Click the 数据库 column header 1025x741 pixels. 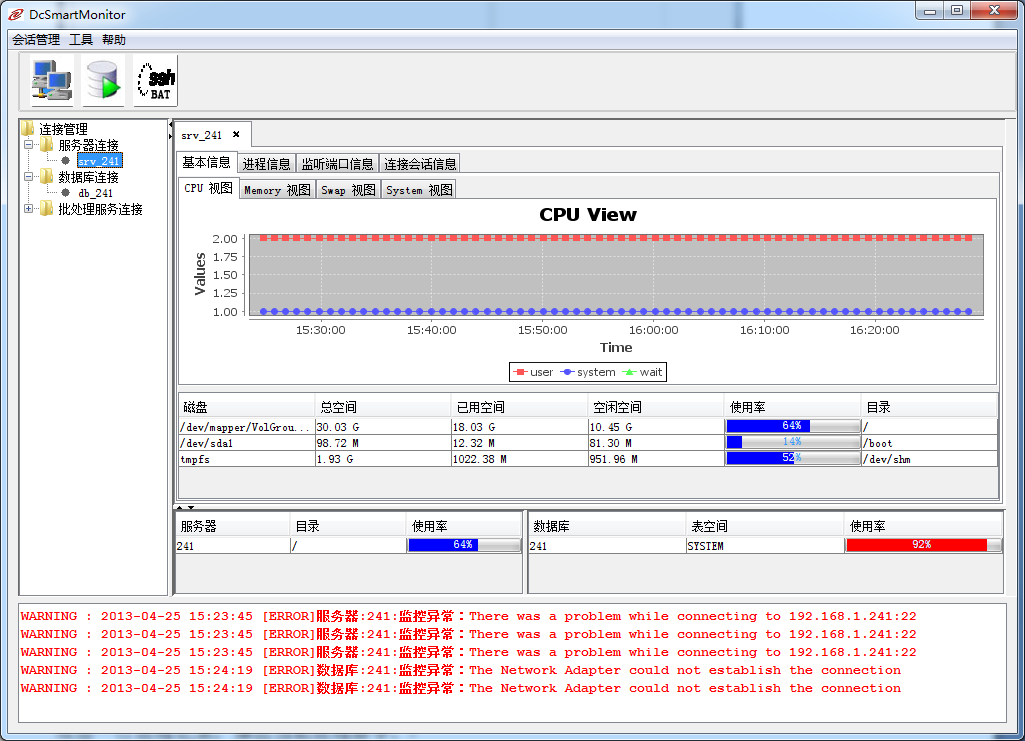coord(607,526)
